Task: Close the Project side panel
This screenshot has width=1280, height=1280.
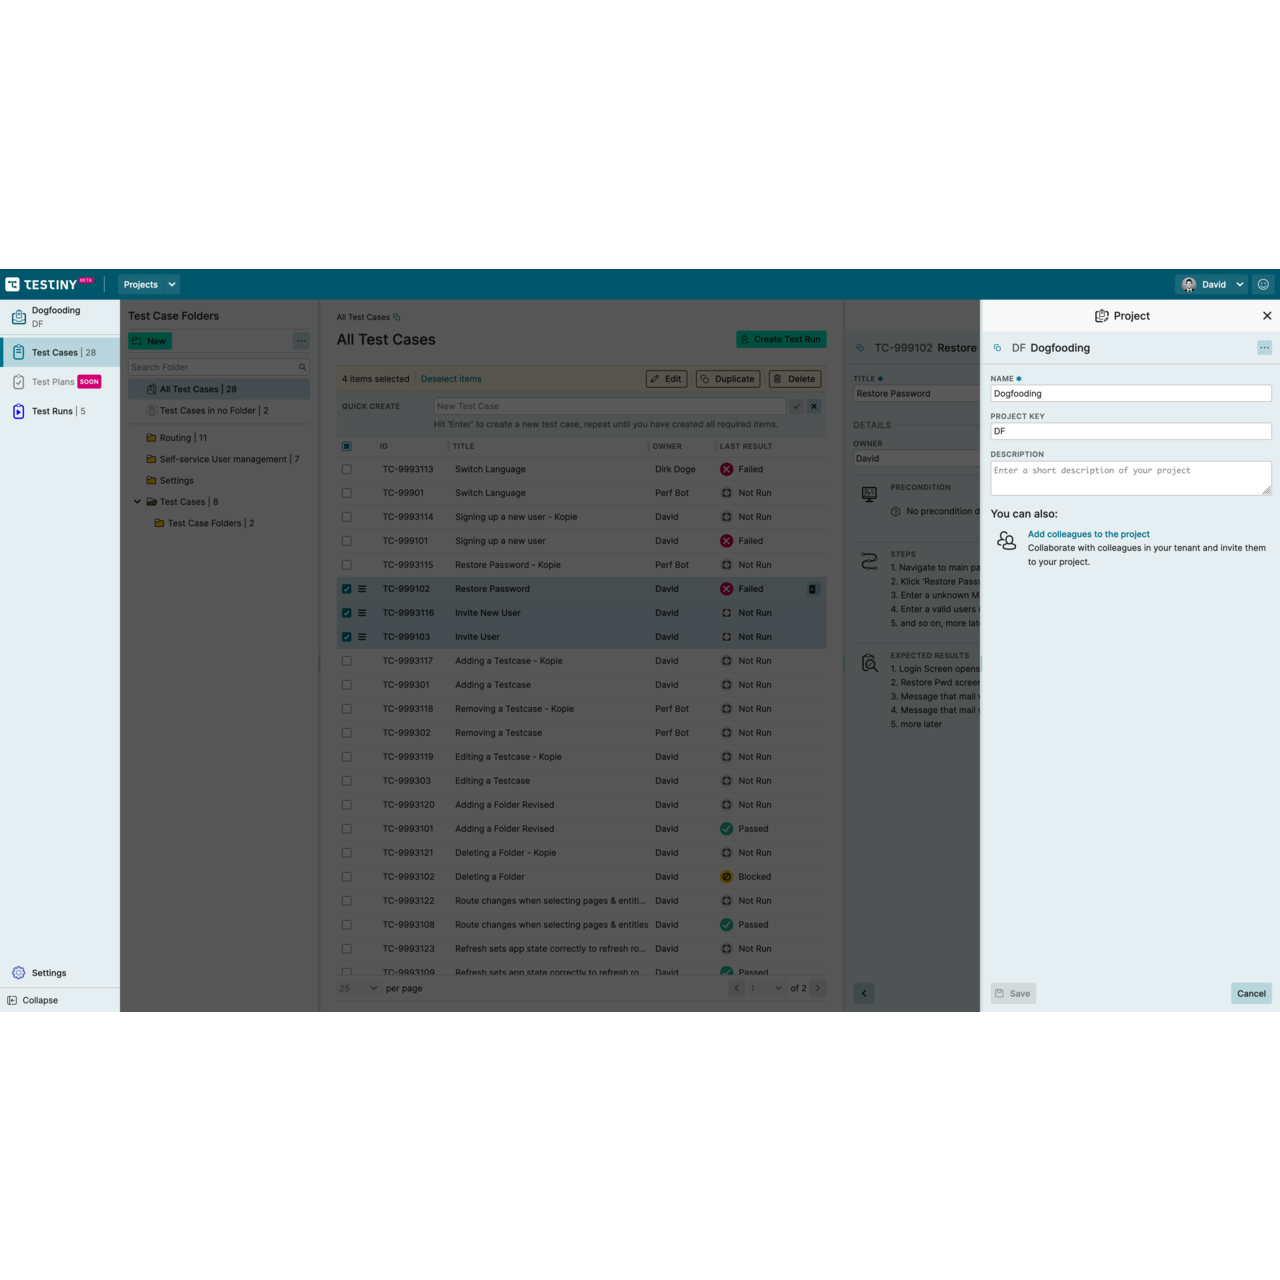Action: point(1267,316)
